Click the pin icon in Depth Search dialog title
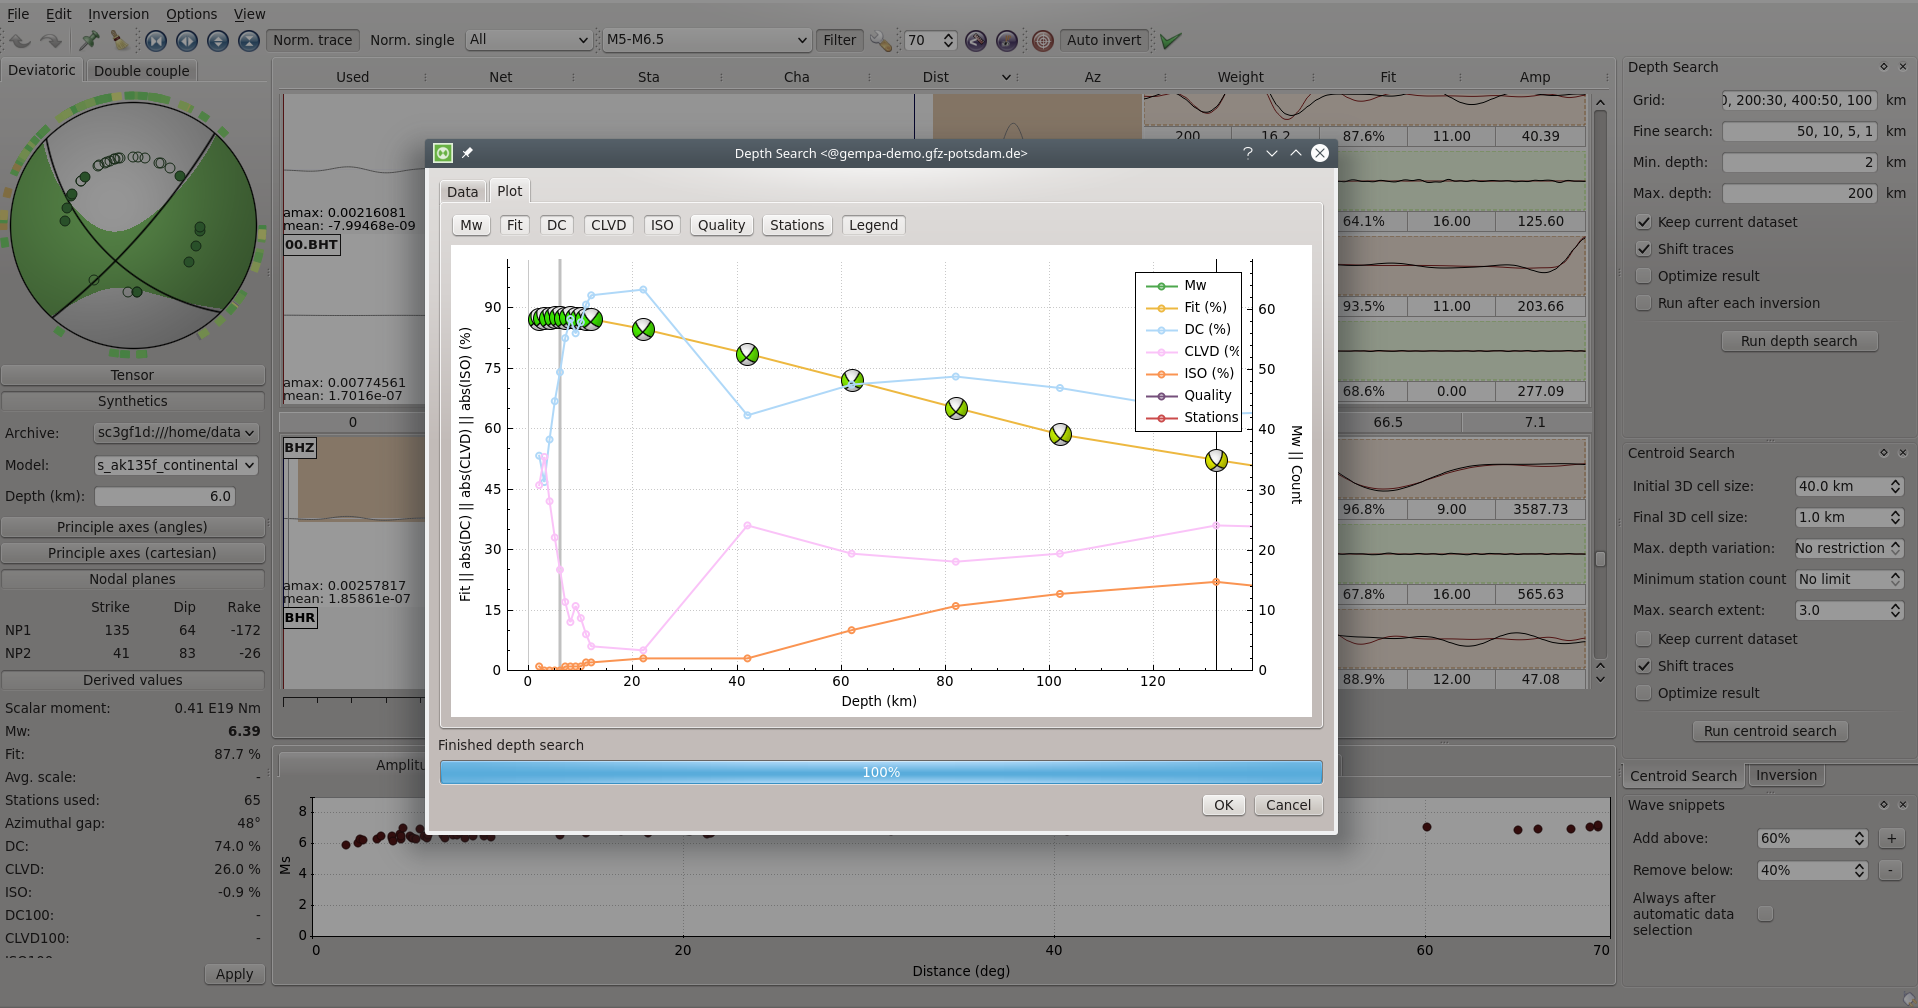This screenshot has height=1008, width=1918. point(467,153)
